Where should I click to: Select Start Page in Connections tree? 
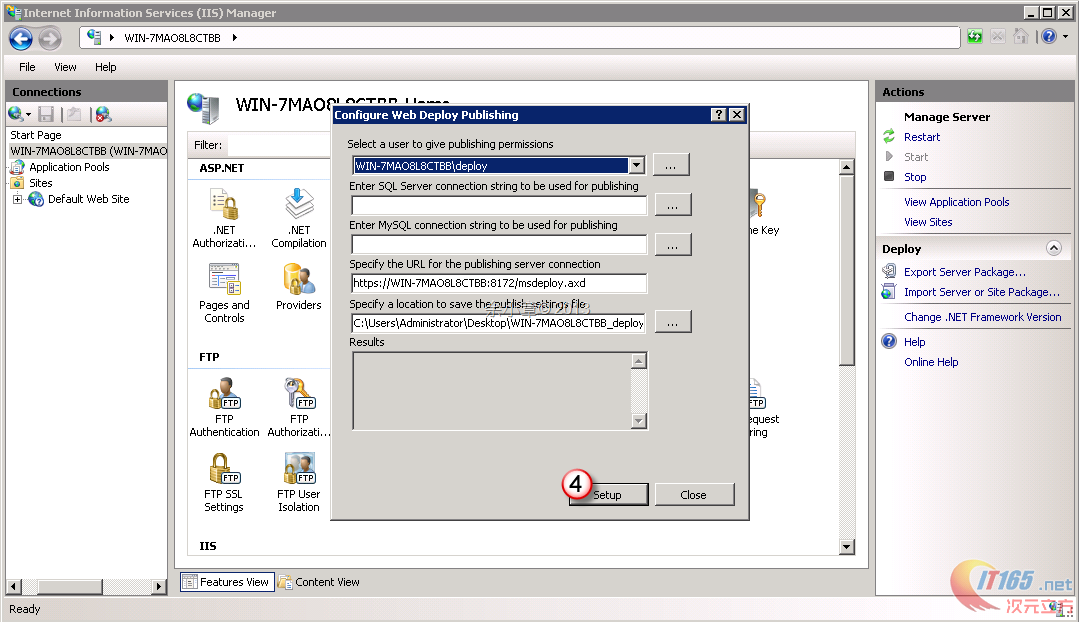36,135
